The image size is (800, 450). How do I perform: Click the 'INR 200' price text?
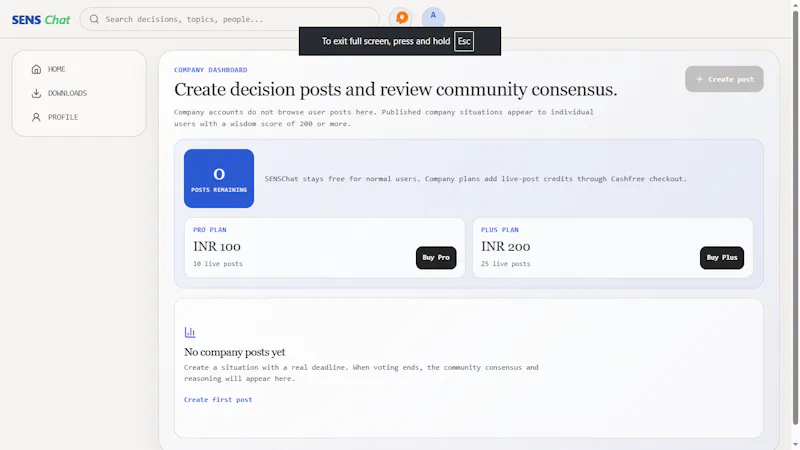[506, 246]
